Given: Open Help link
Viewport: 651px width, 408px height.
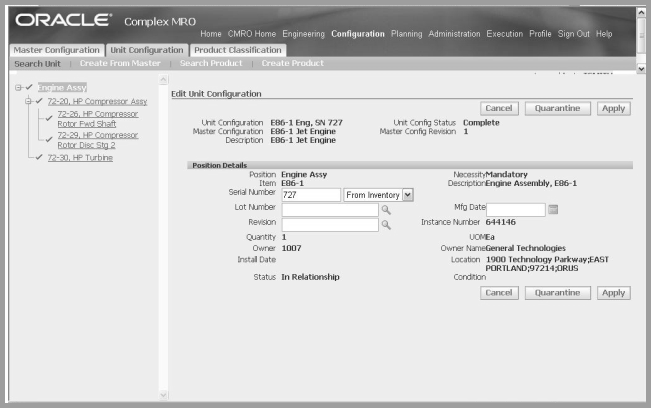Looking at the screenshot, I should point(604,34).
